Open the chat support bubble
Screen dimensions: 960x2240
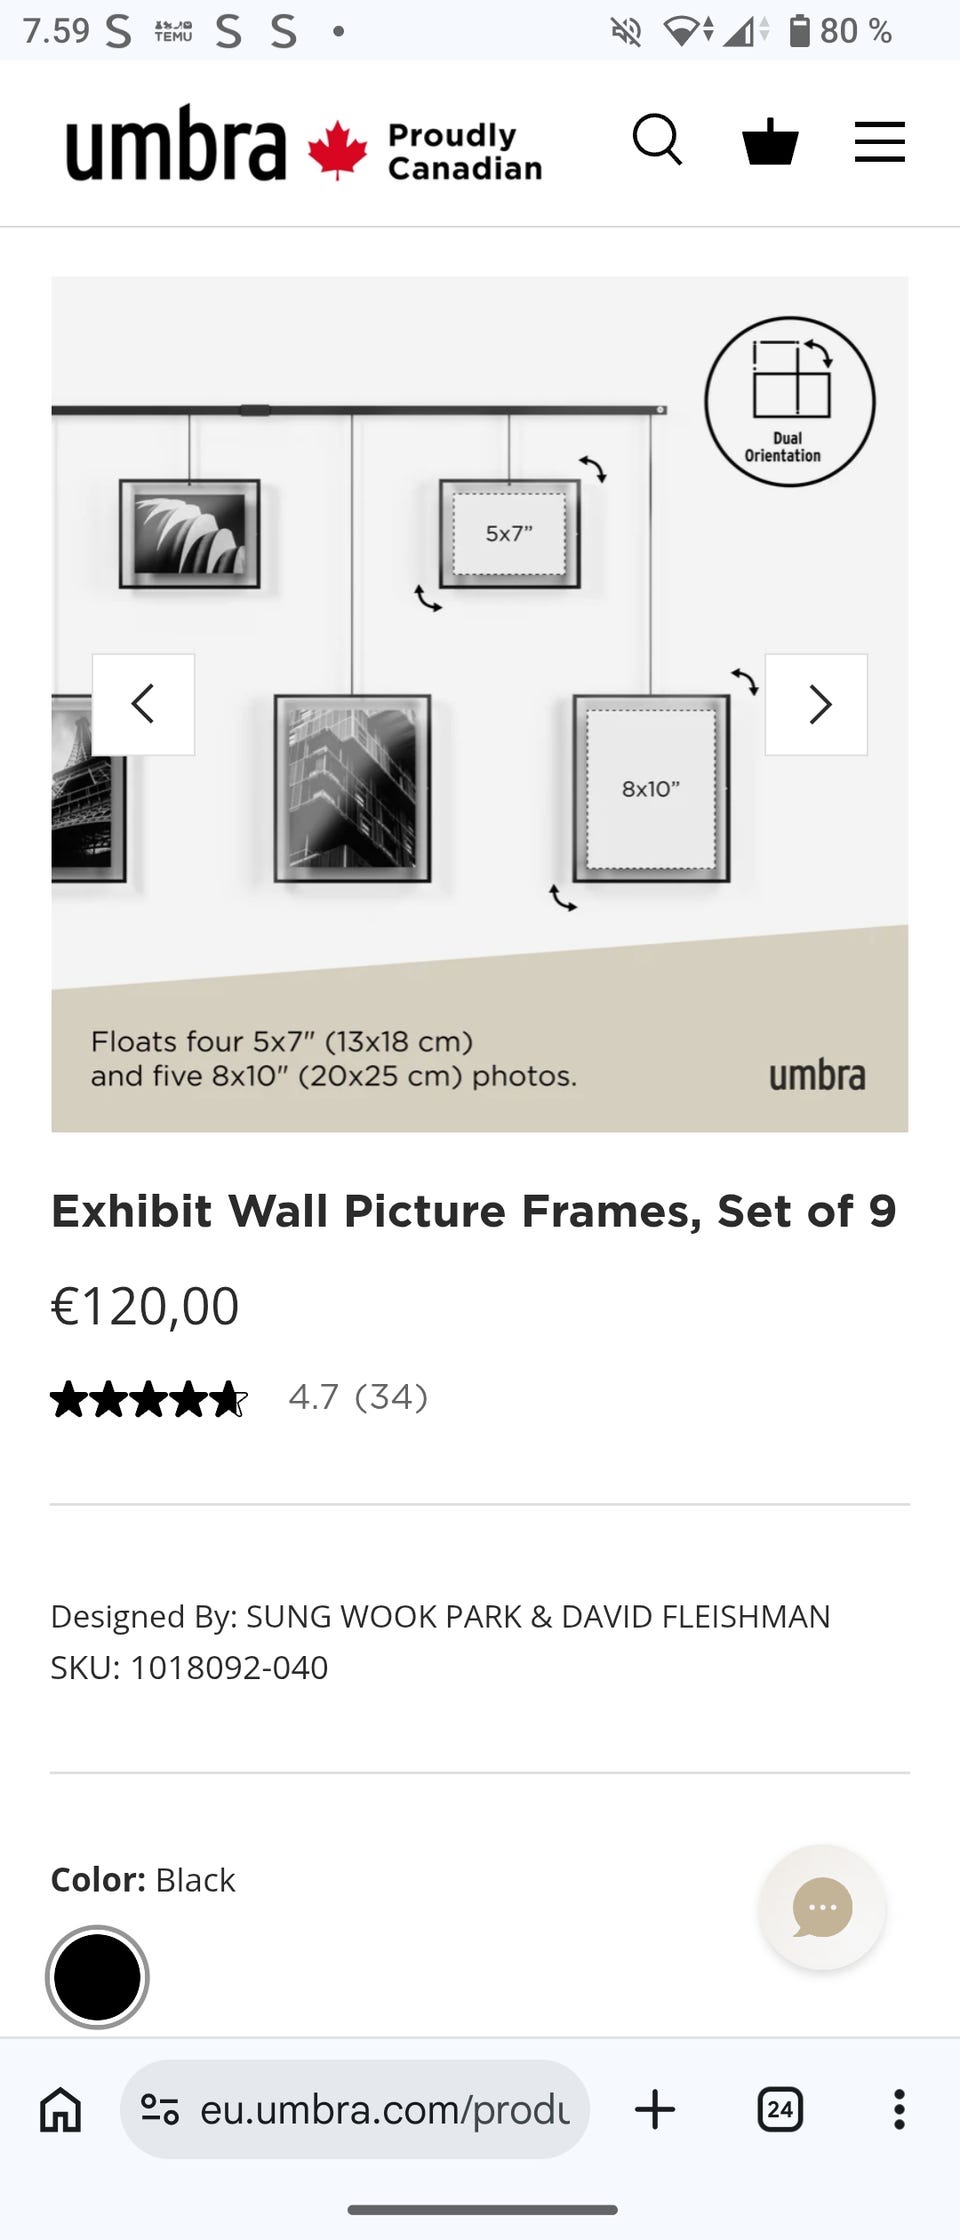pos(822,1907)
